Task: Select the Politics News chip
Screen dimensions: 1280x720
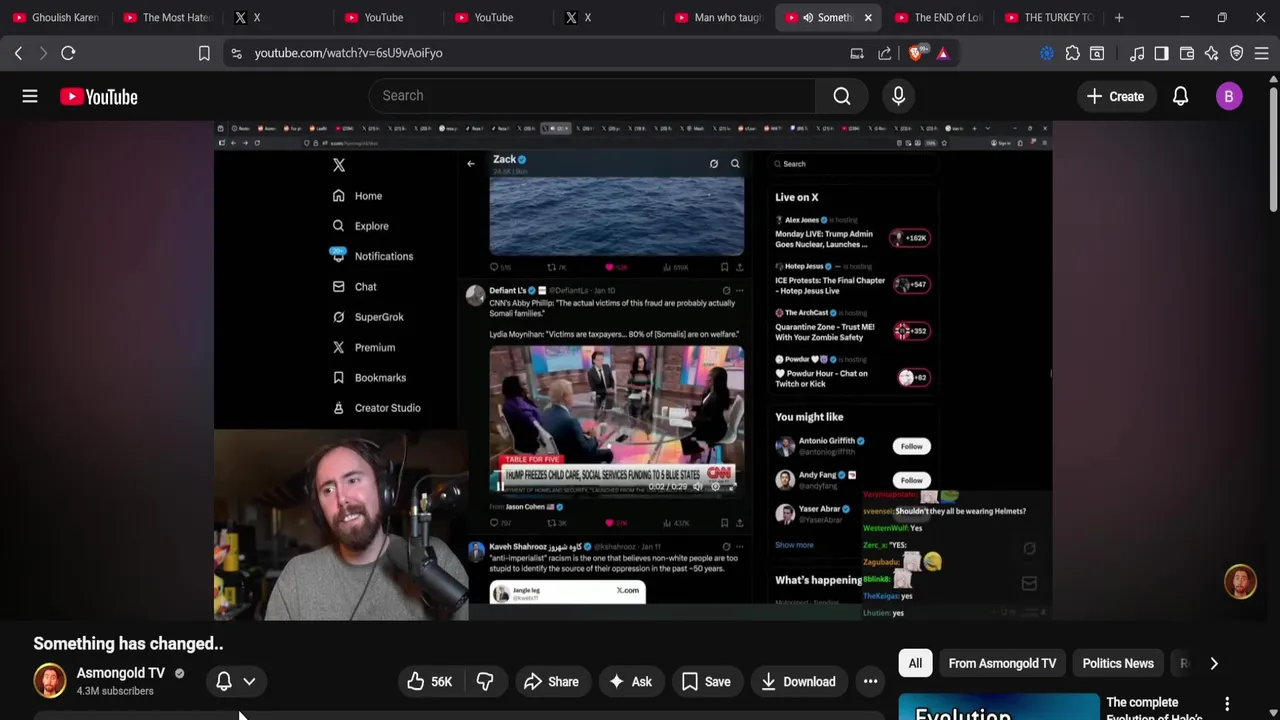Action: click(x=1118, y=663)
